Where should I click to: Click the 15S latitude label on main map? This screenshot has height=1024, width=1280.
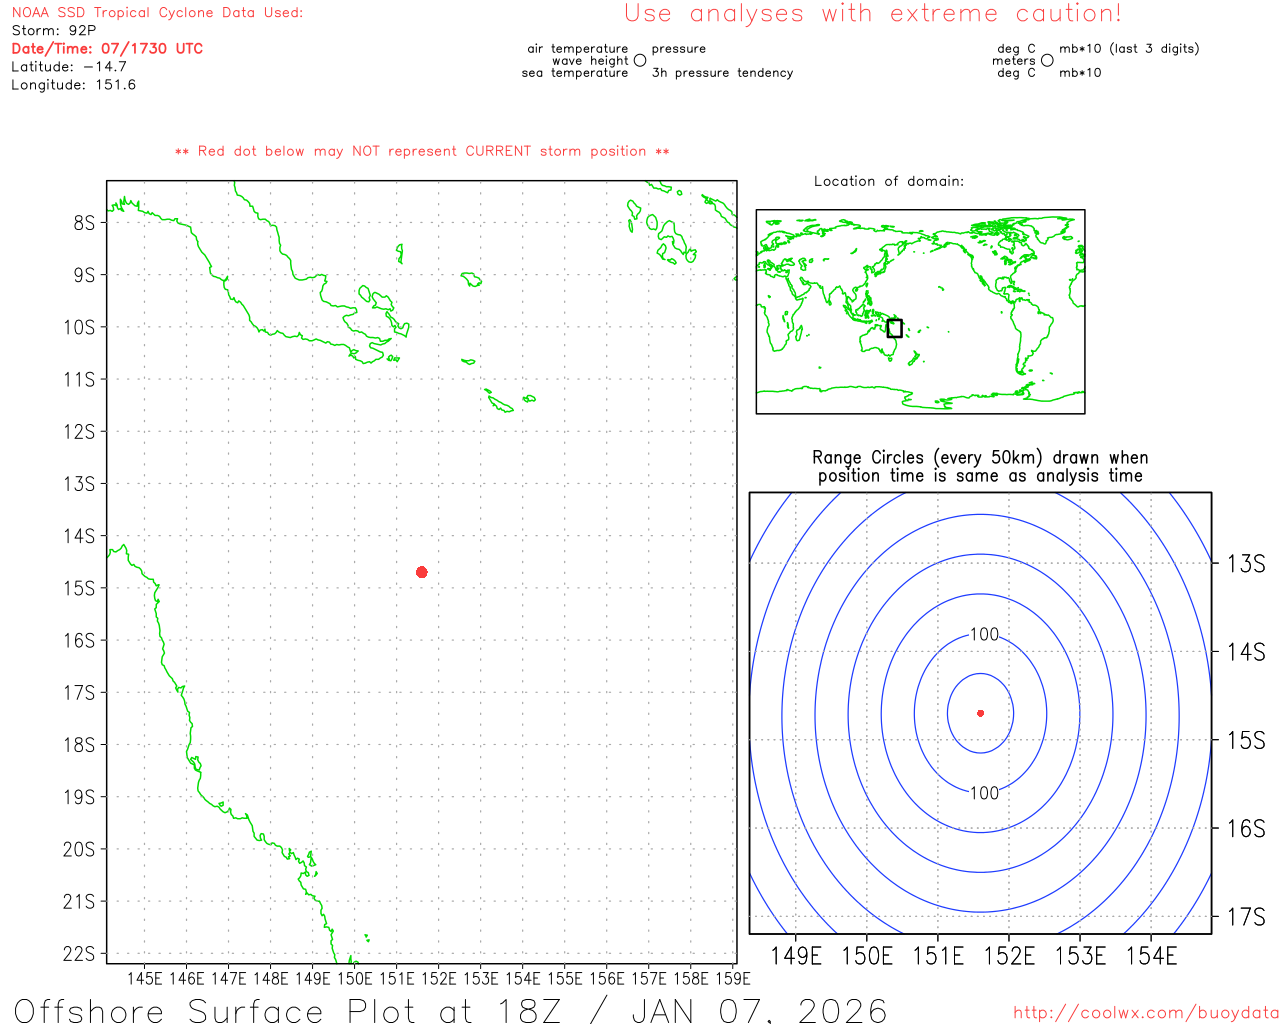point(79,588)
